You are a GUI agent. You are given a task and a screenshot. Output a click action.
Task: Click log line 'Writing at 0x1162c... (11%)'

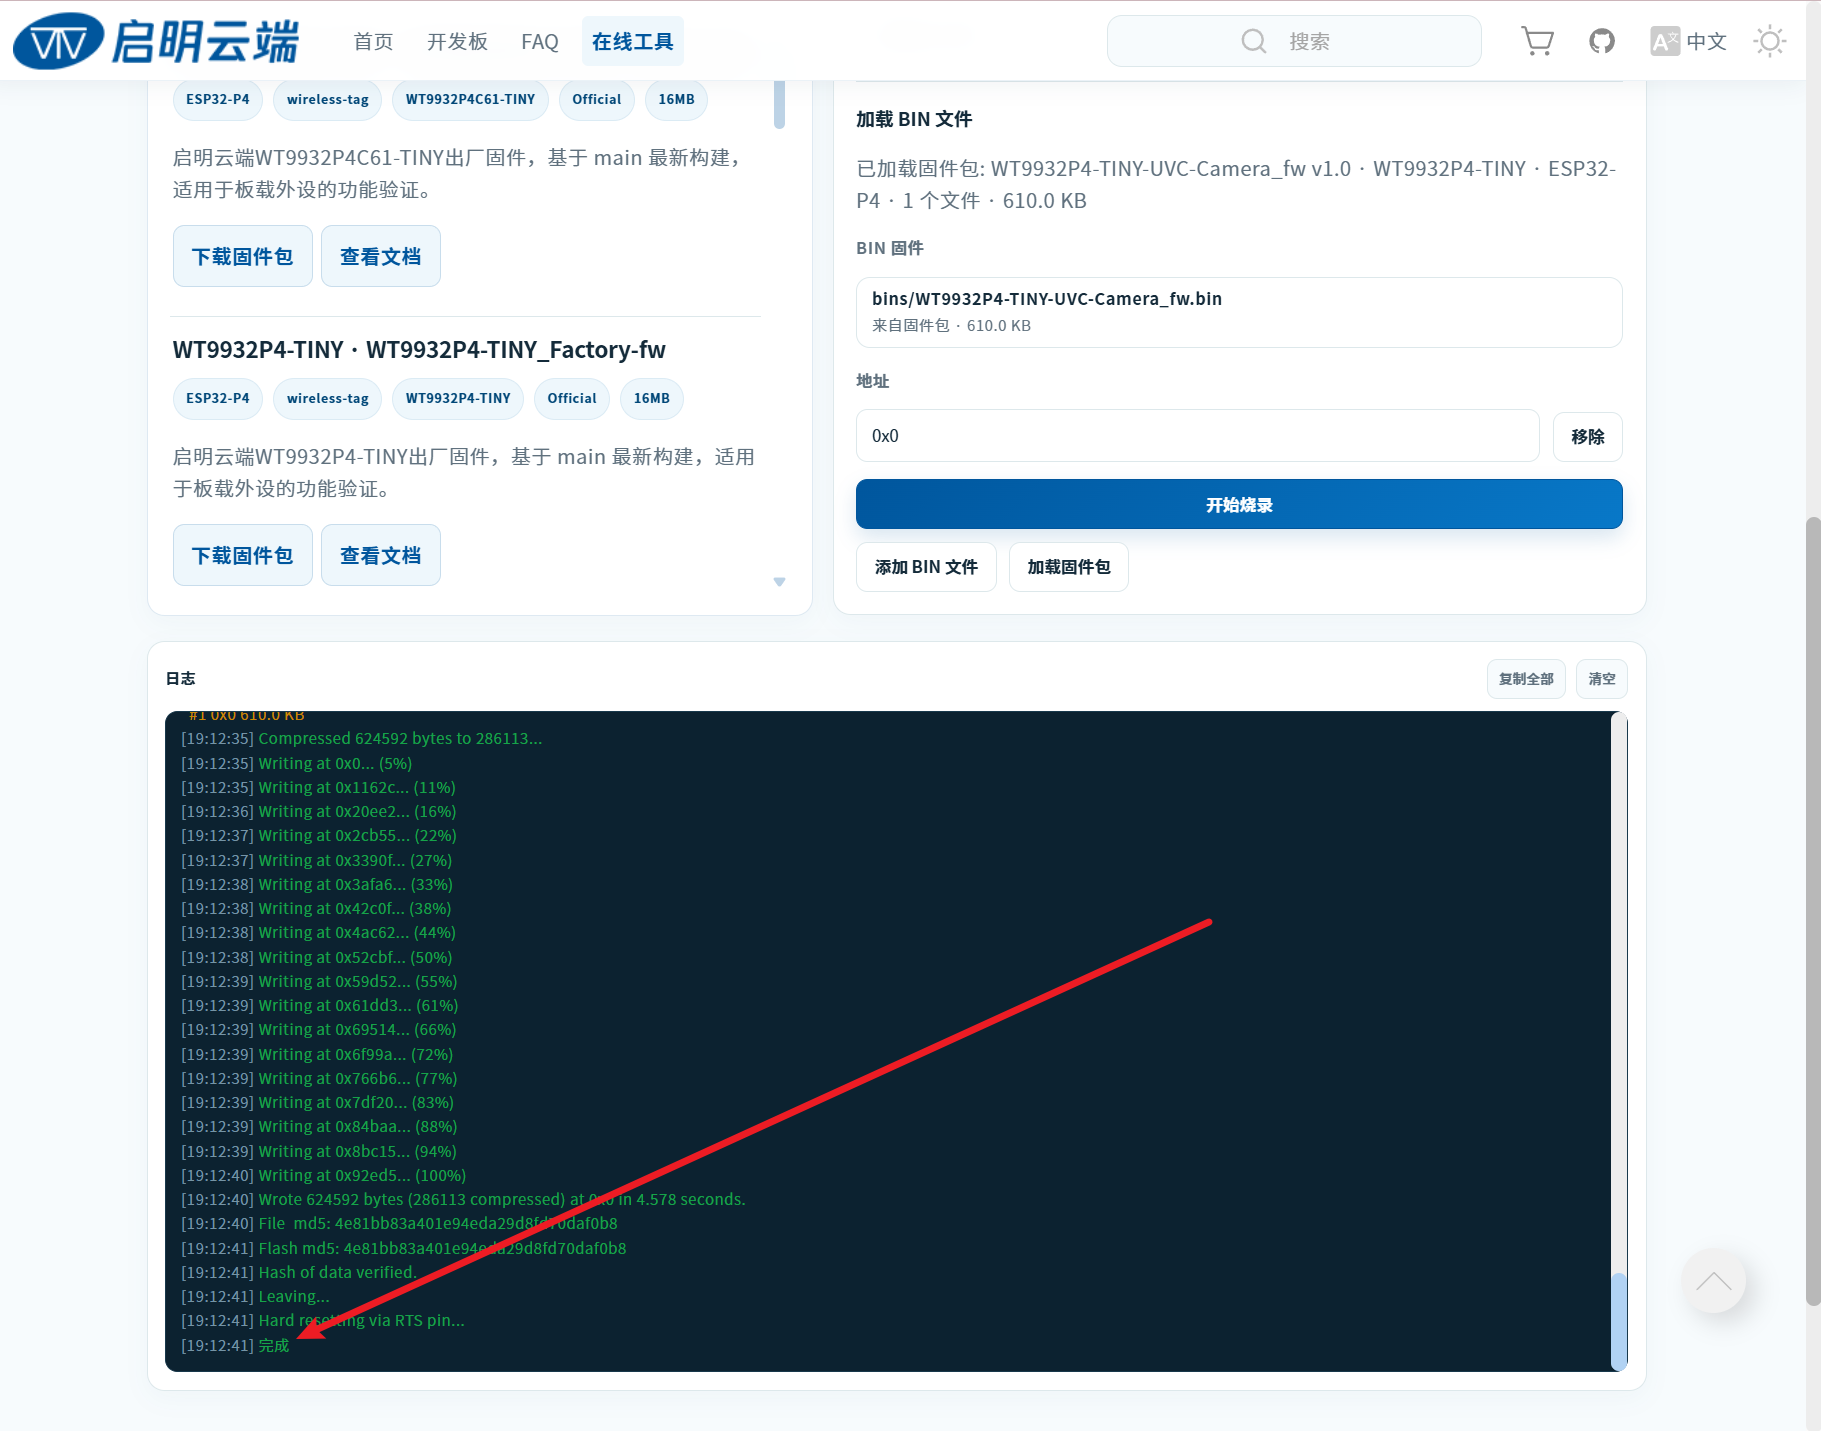coord(318,787)
